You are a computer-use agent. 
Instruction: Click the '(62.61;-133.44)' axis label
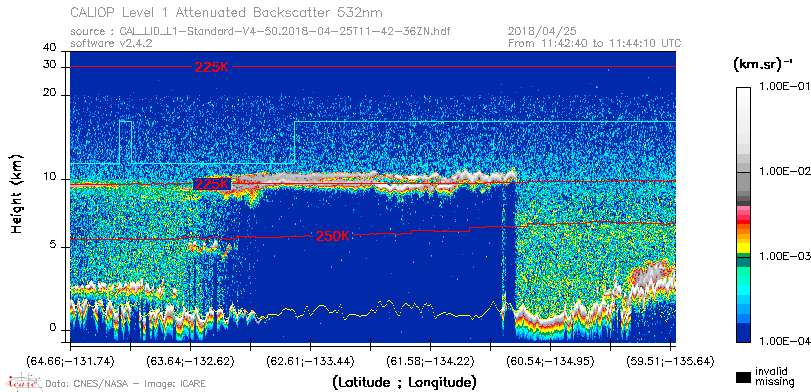pos(310,361)
